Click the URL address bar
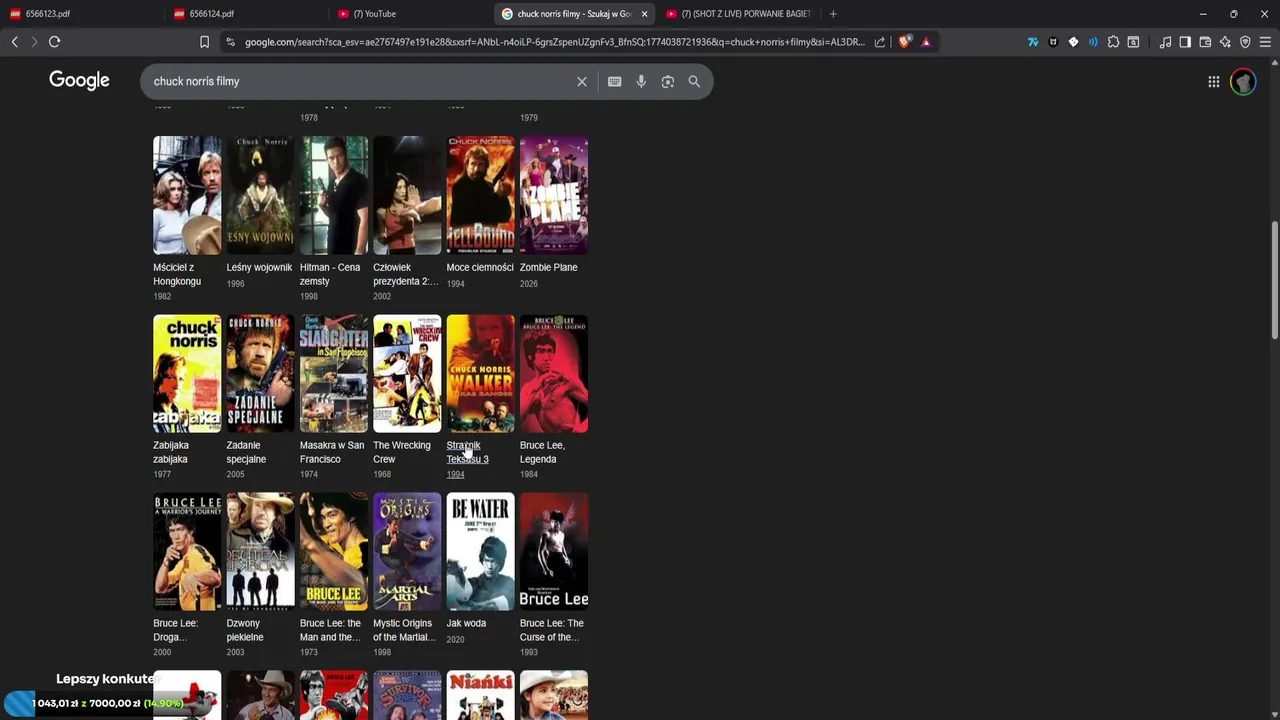The height and width of the screenshot is (720, 1280). click(554, 42)
